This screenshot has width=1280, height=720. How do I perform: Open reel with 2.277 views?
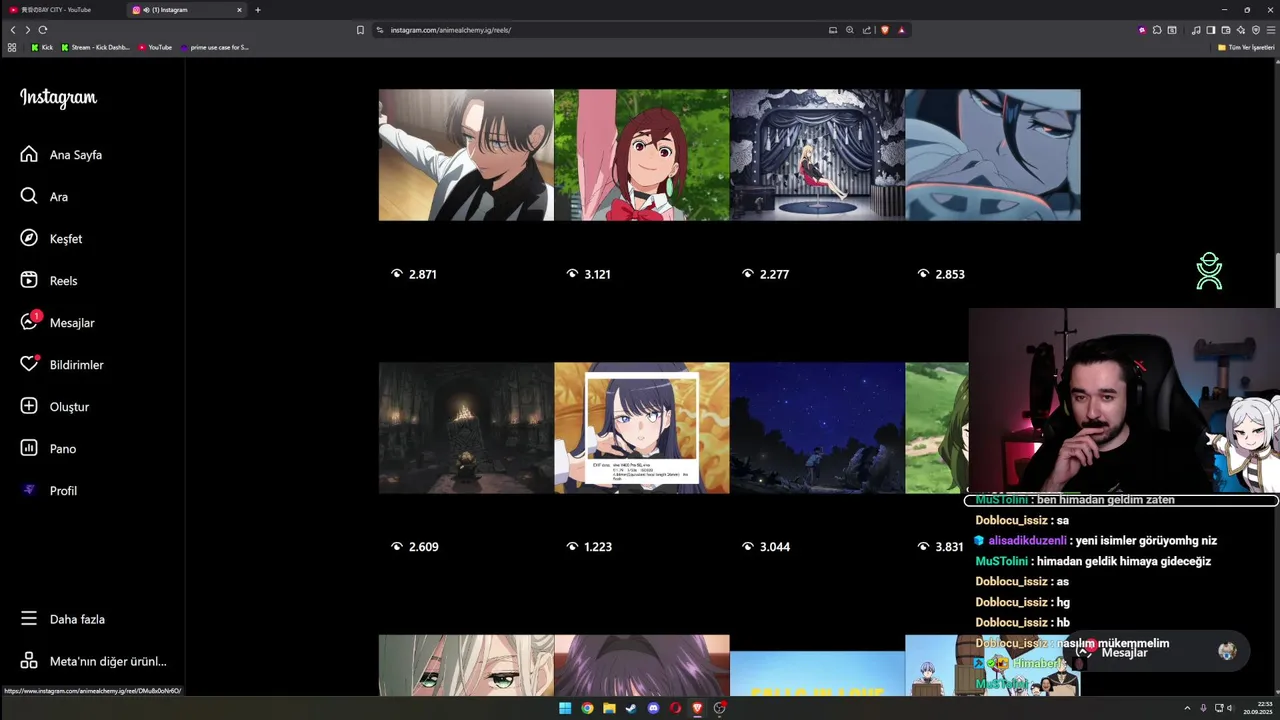pyautogui.click(x=817, y=155)
